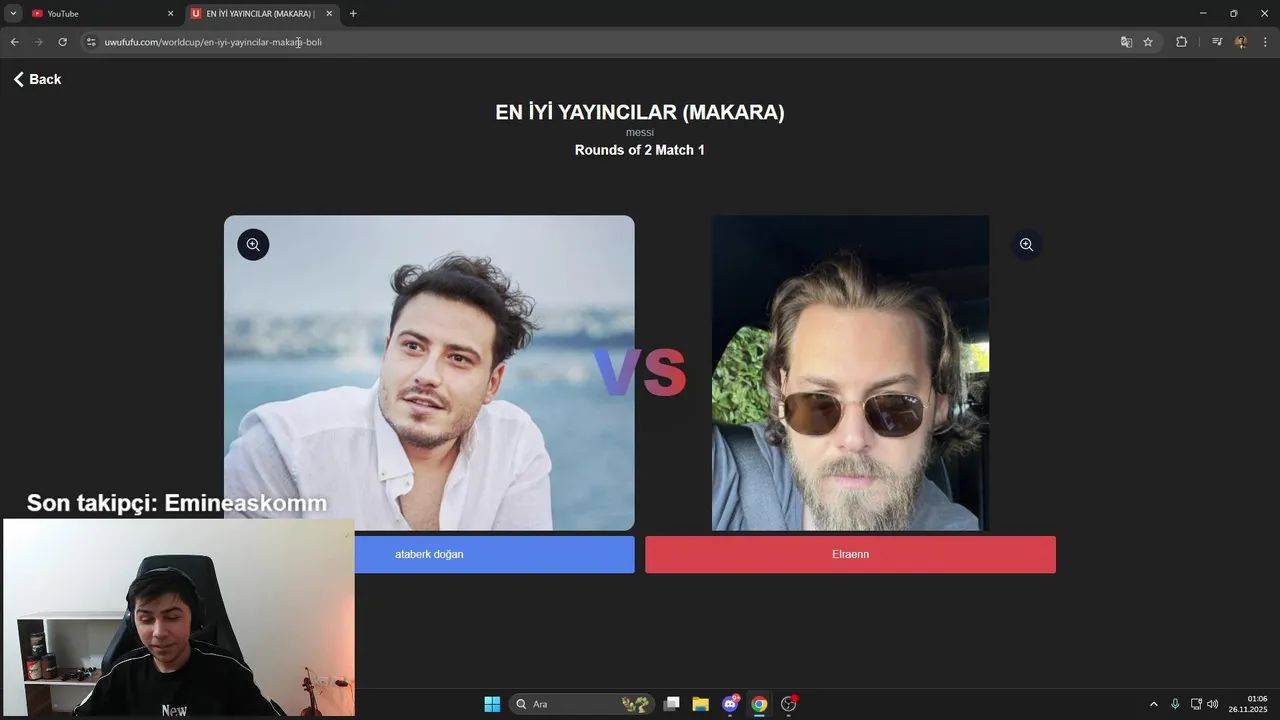Go back using the Back arrow link
Screen dimensions: 1280x720
click(x=37, y=79)
